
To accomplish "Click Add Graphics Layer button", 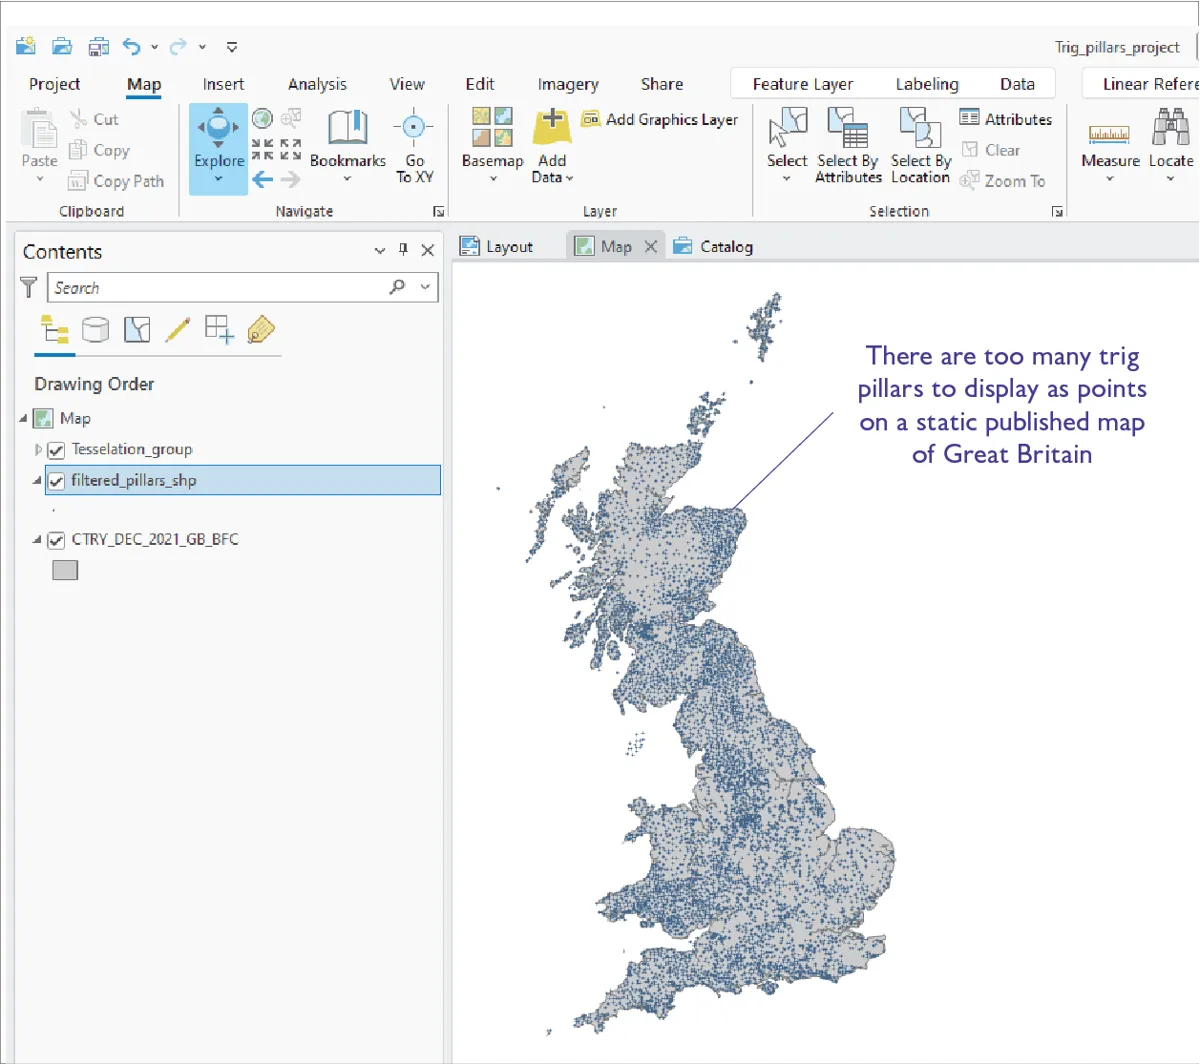I will pos(660,119).
